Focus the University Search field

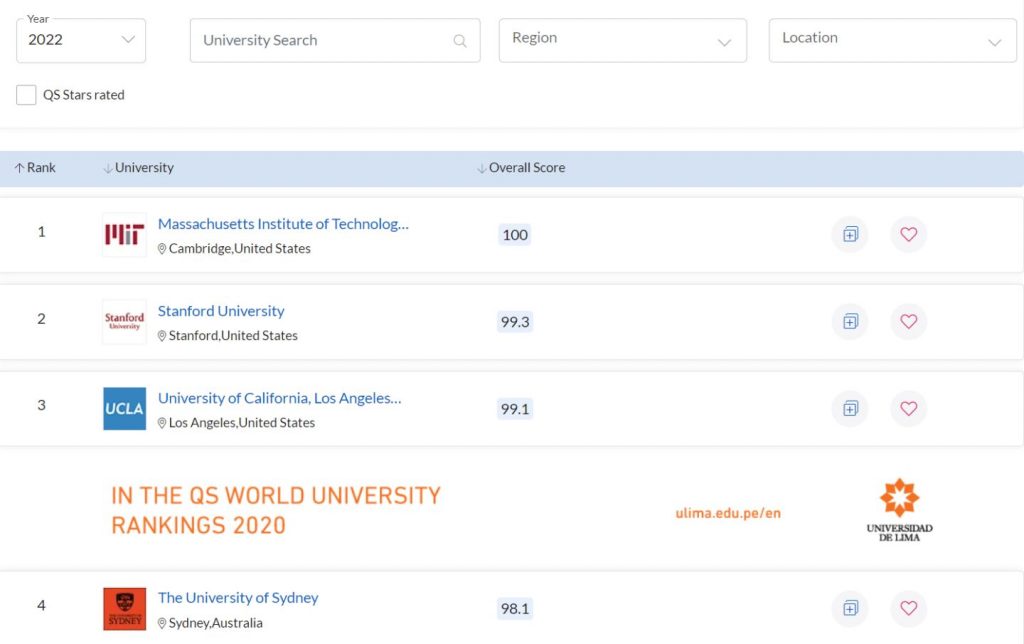335,40
